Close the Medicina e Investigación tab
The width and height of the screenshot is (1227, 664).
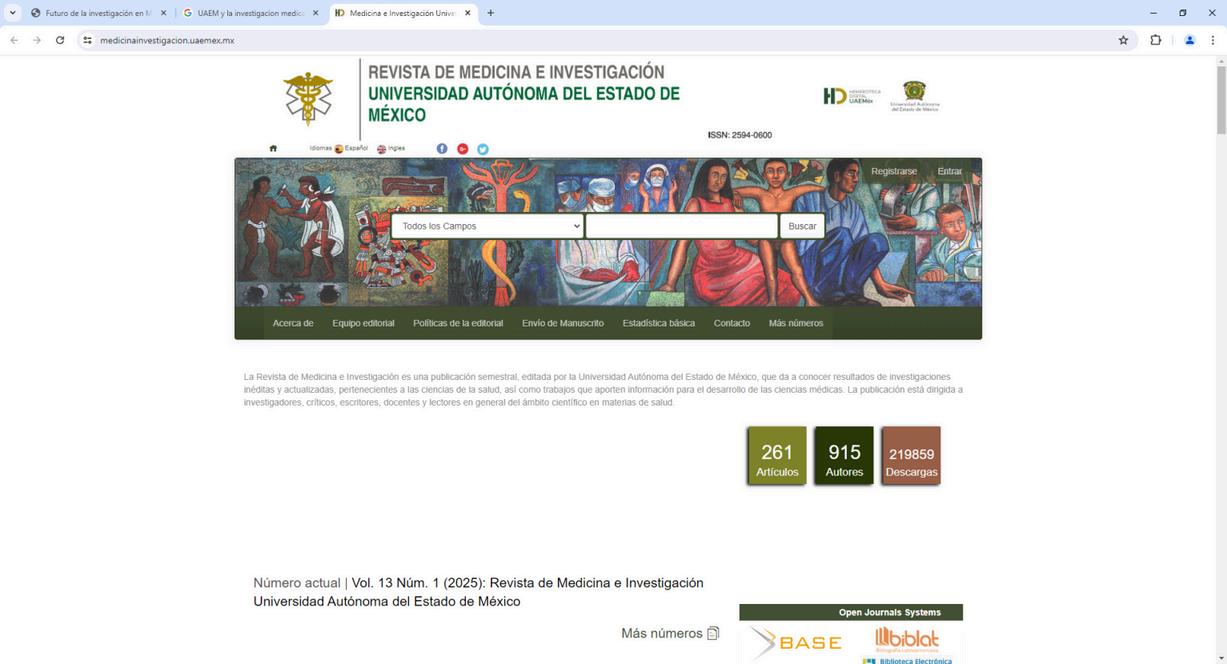467,13
